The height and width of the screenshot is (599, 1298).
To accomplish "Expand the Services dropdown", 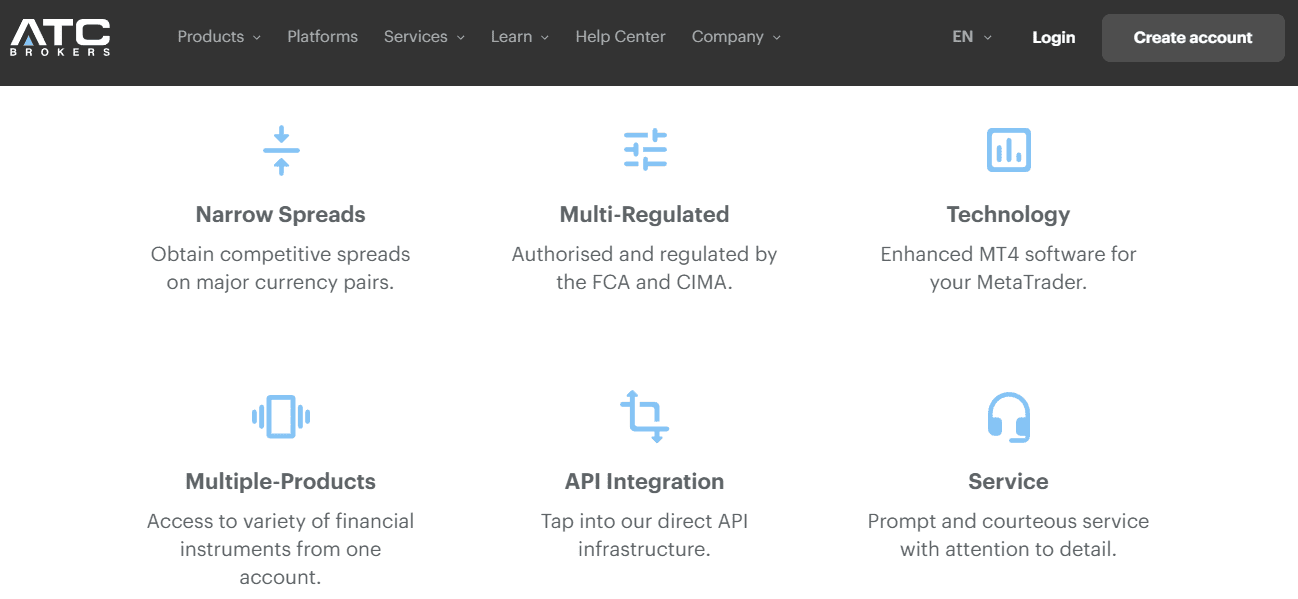I will pos(424,37).
